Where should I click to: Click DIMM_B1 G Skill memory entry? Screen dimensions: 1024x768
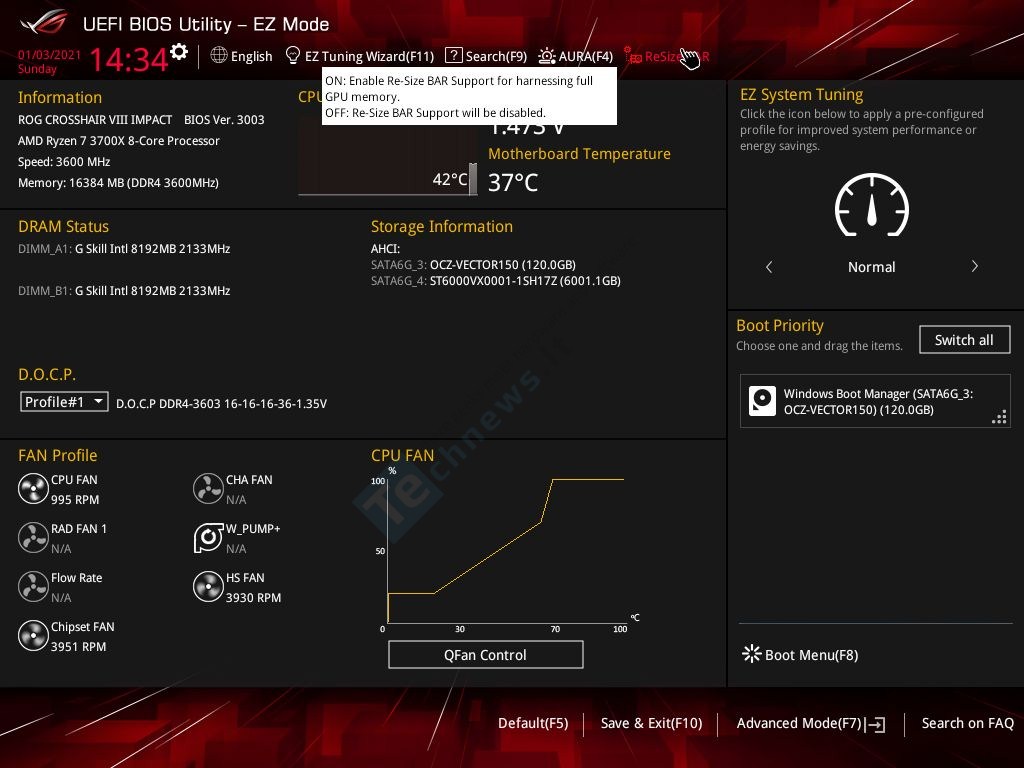tap(124, 291)
